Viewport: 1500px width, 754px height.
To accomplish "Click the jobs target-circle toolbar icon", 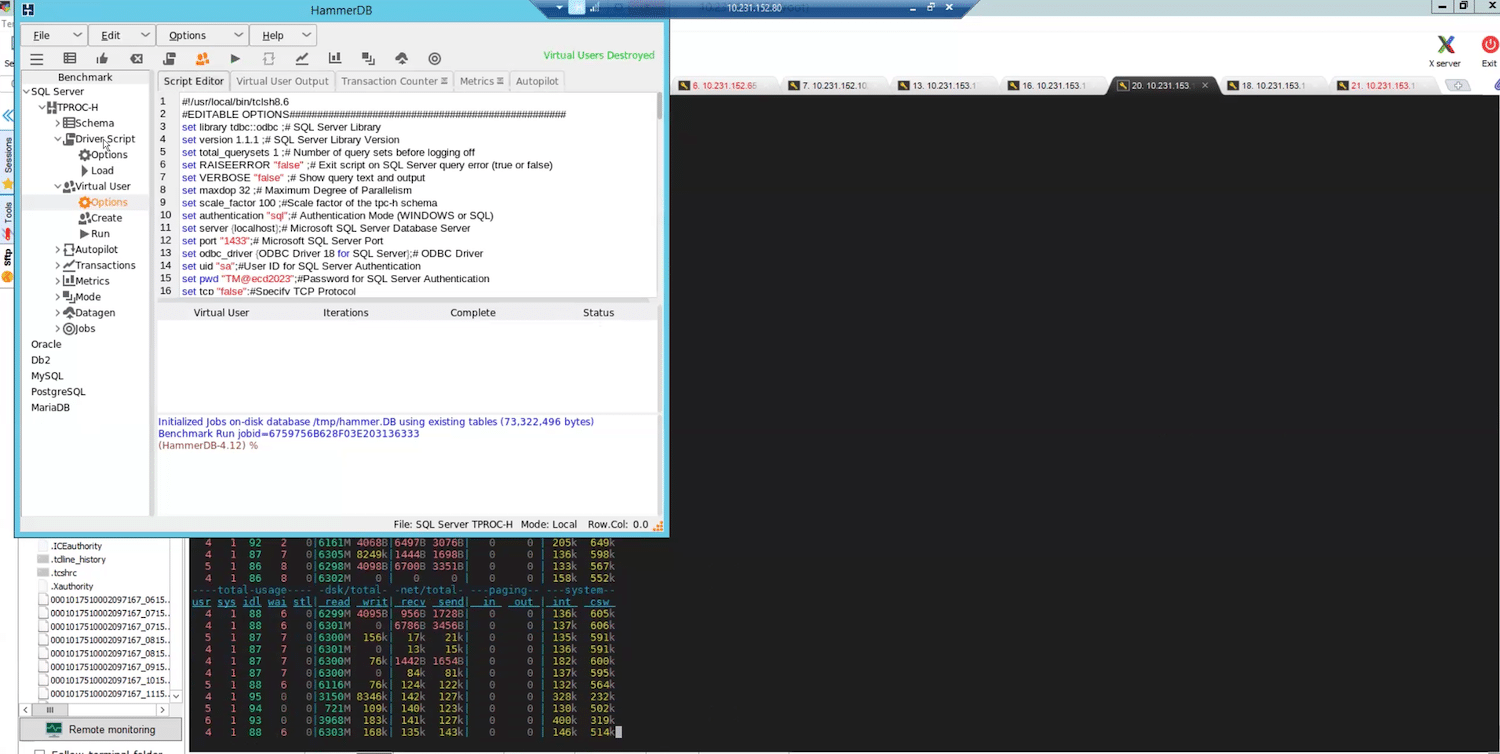I will 434,59.
